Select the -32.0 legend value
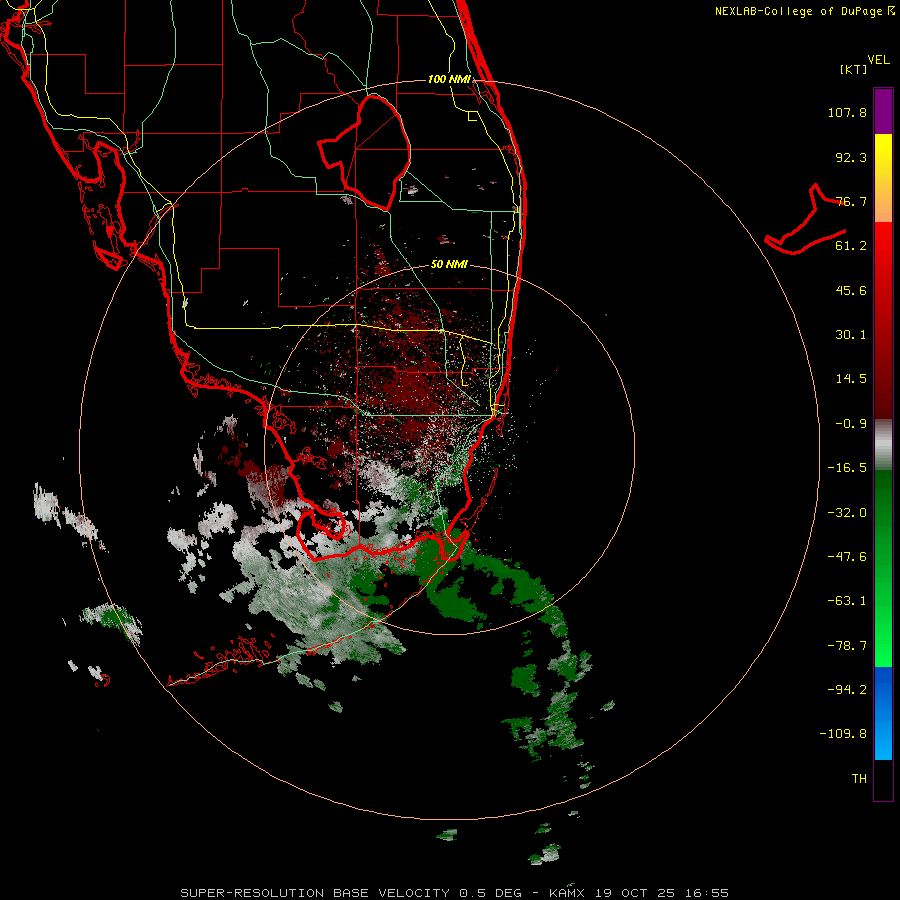The height and width of the screenshot is (900, 900). point(847,513)
